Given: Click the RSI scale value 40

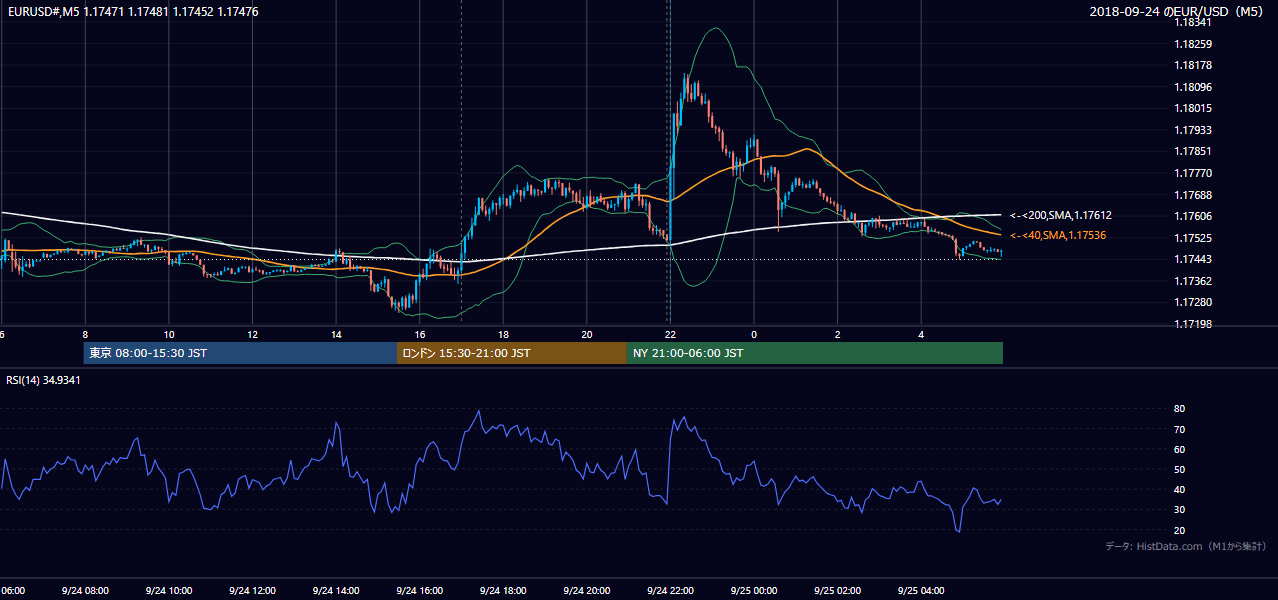Looking at the screenshot, I should pyautogui.click(x=1179, y=489).
